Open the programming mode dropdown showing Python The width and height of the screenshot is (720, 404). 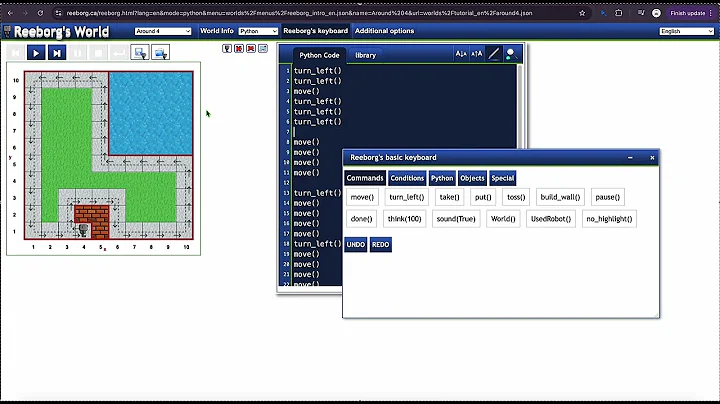(258, 31)
